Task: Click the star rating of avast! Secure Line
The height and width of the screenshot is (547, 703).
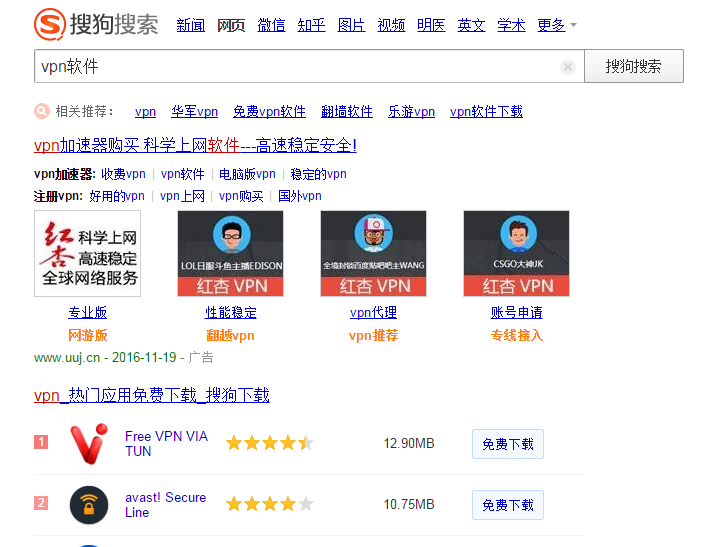Action: click(x=269, y=504)
